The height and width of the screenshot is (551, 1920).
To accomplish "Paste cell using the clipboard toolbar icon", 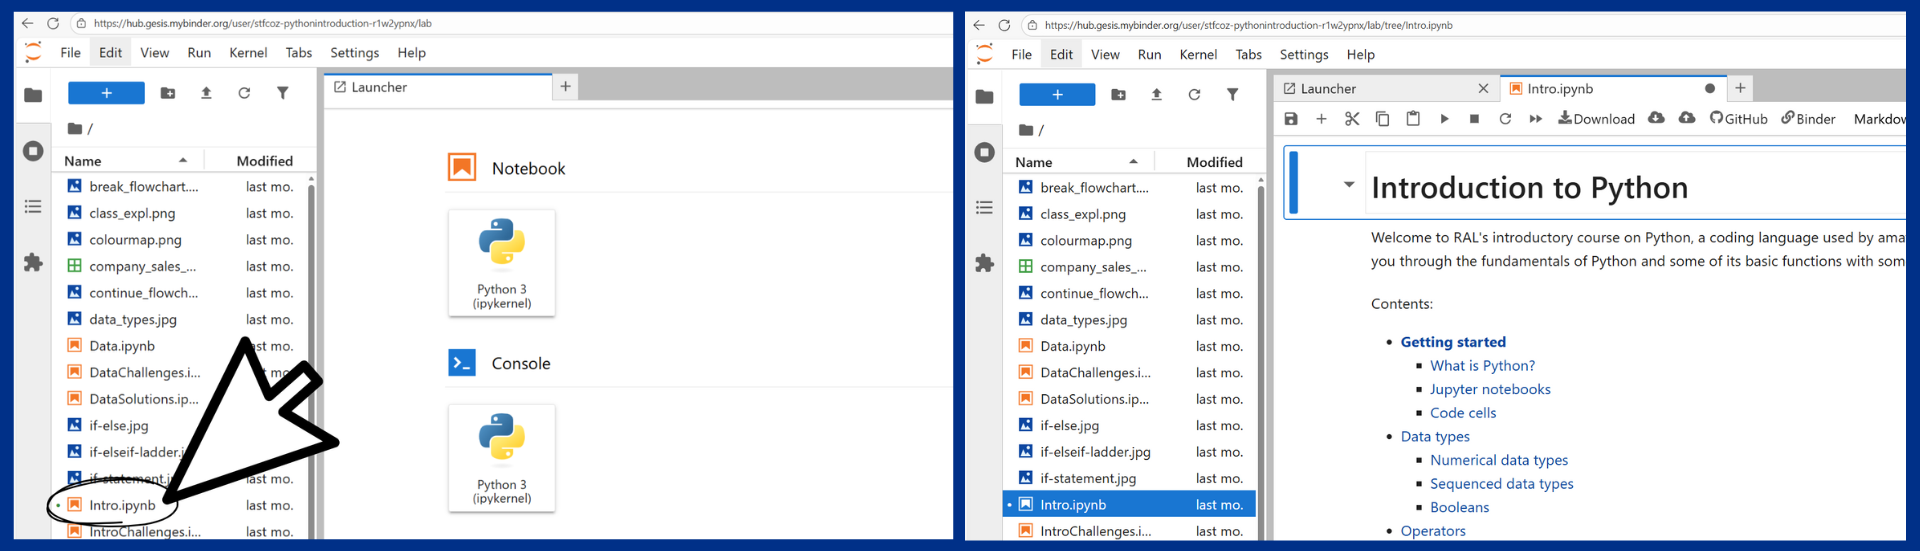I will [x=1413, y=119].
